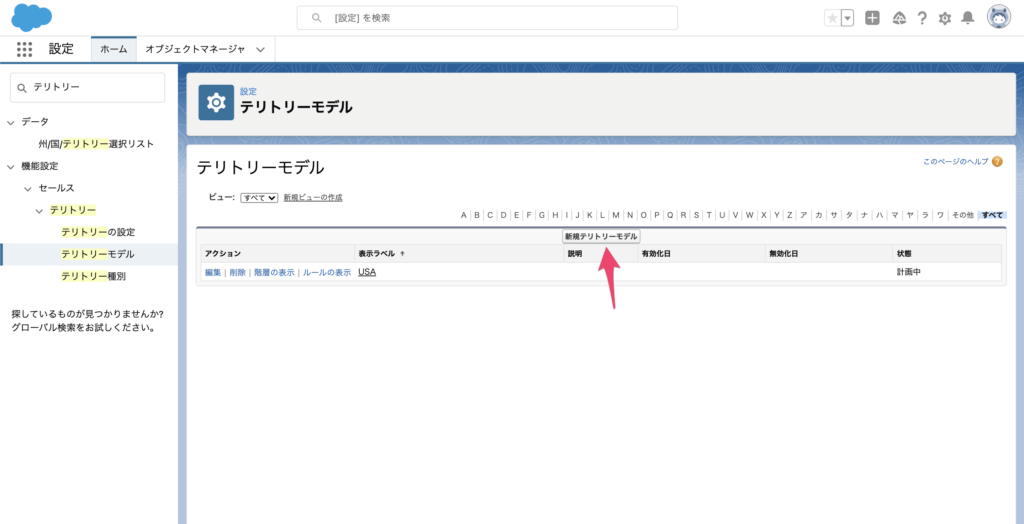Click the magnifier icon in quick find box
This screenshot has width=1024, height=524.
click(x=23, y=88)
